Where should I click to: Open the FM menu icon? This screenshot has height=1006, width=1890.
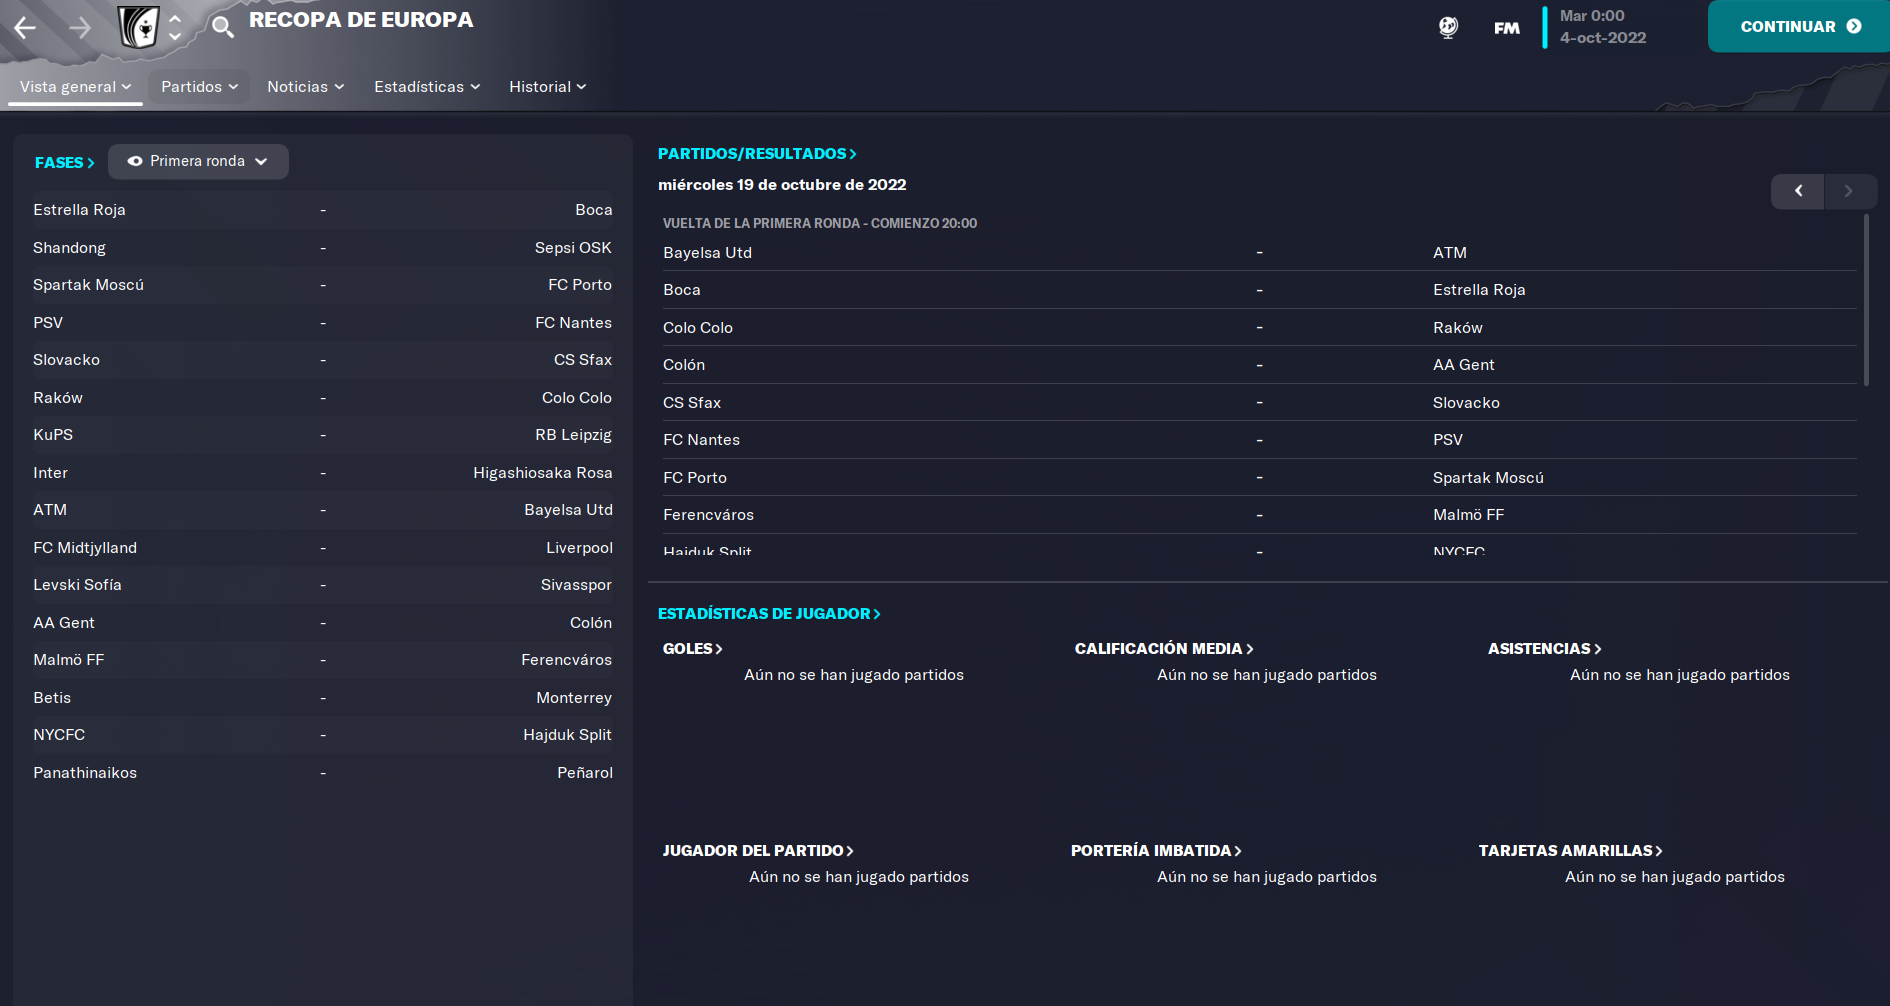pos(1507,28)
